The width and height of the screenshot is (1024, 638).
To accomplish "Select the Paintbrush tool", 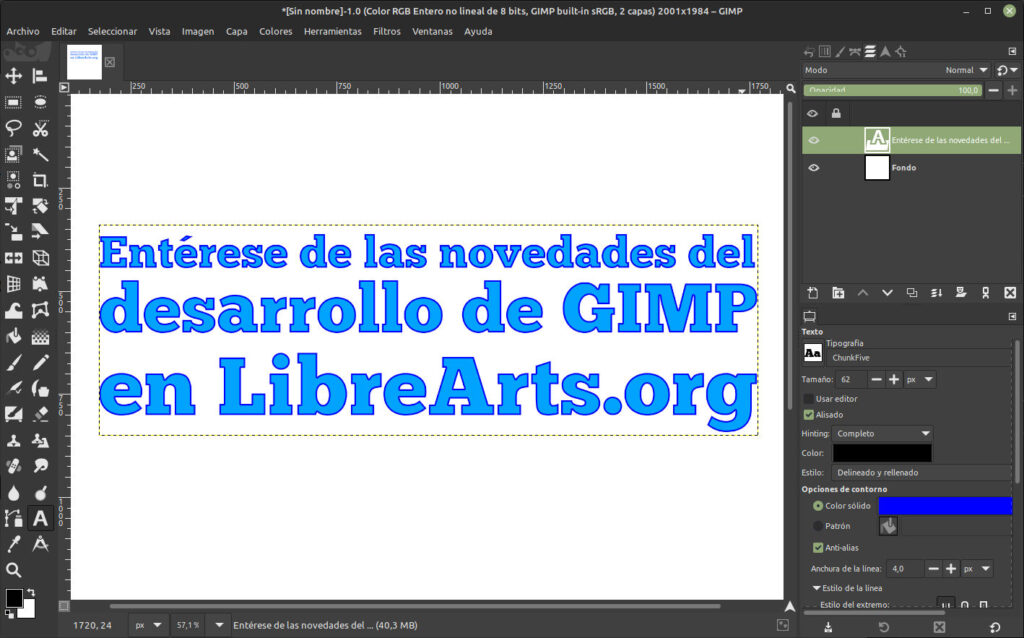I will click(14, 362).
